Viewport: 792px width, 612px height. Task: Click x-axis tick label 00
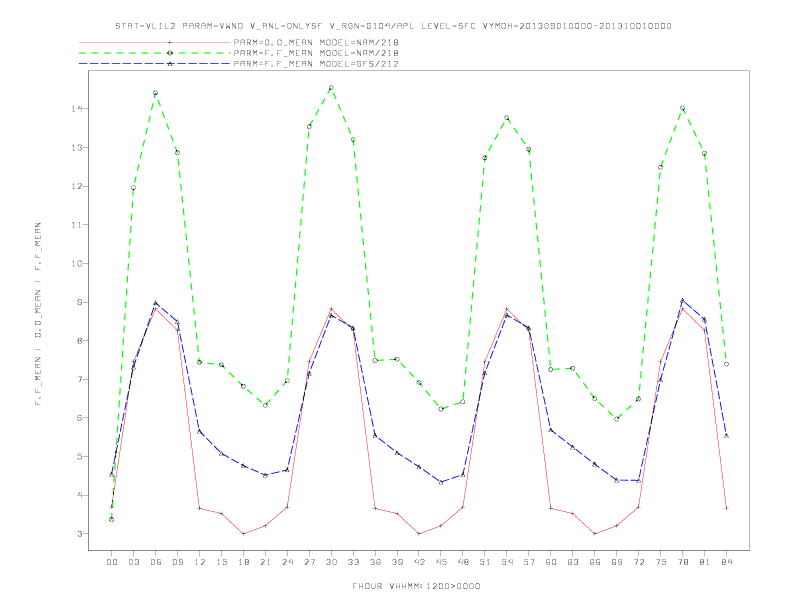112,562
